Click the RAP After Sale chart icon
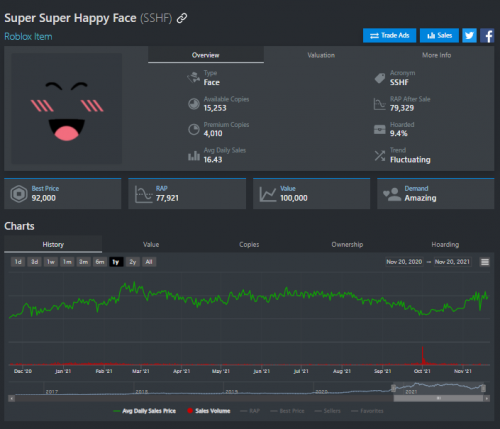The image size is (500, 429). (380, 104)
